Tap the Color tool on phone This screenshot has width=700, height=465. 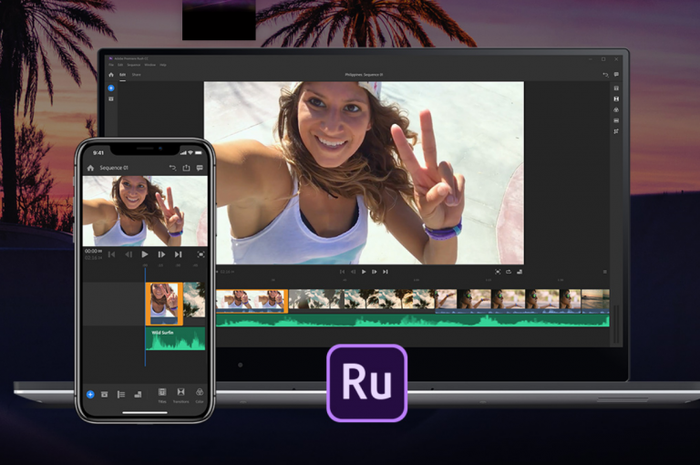tap(200, 394)
